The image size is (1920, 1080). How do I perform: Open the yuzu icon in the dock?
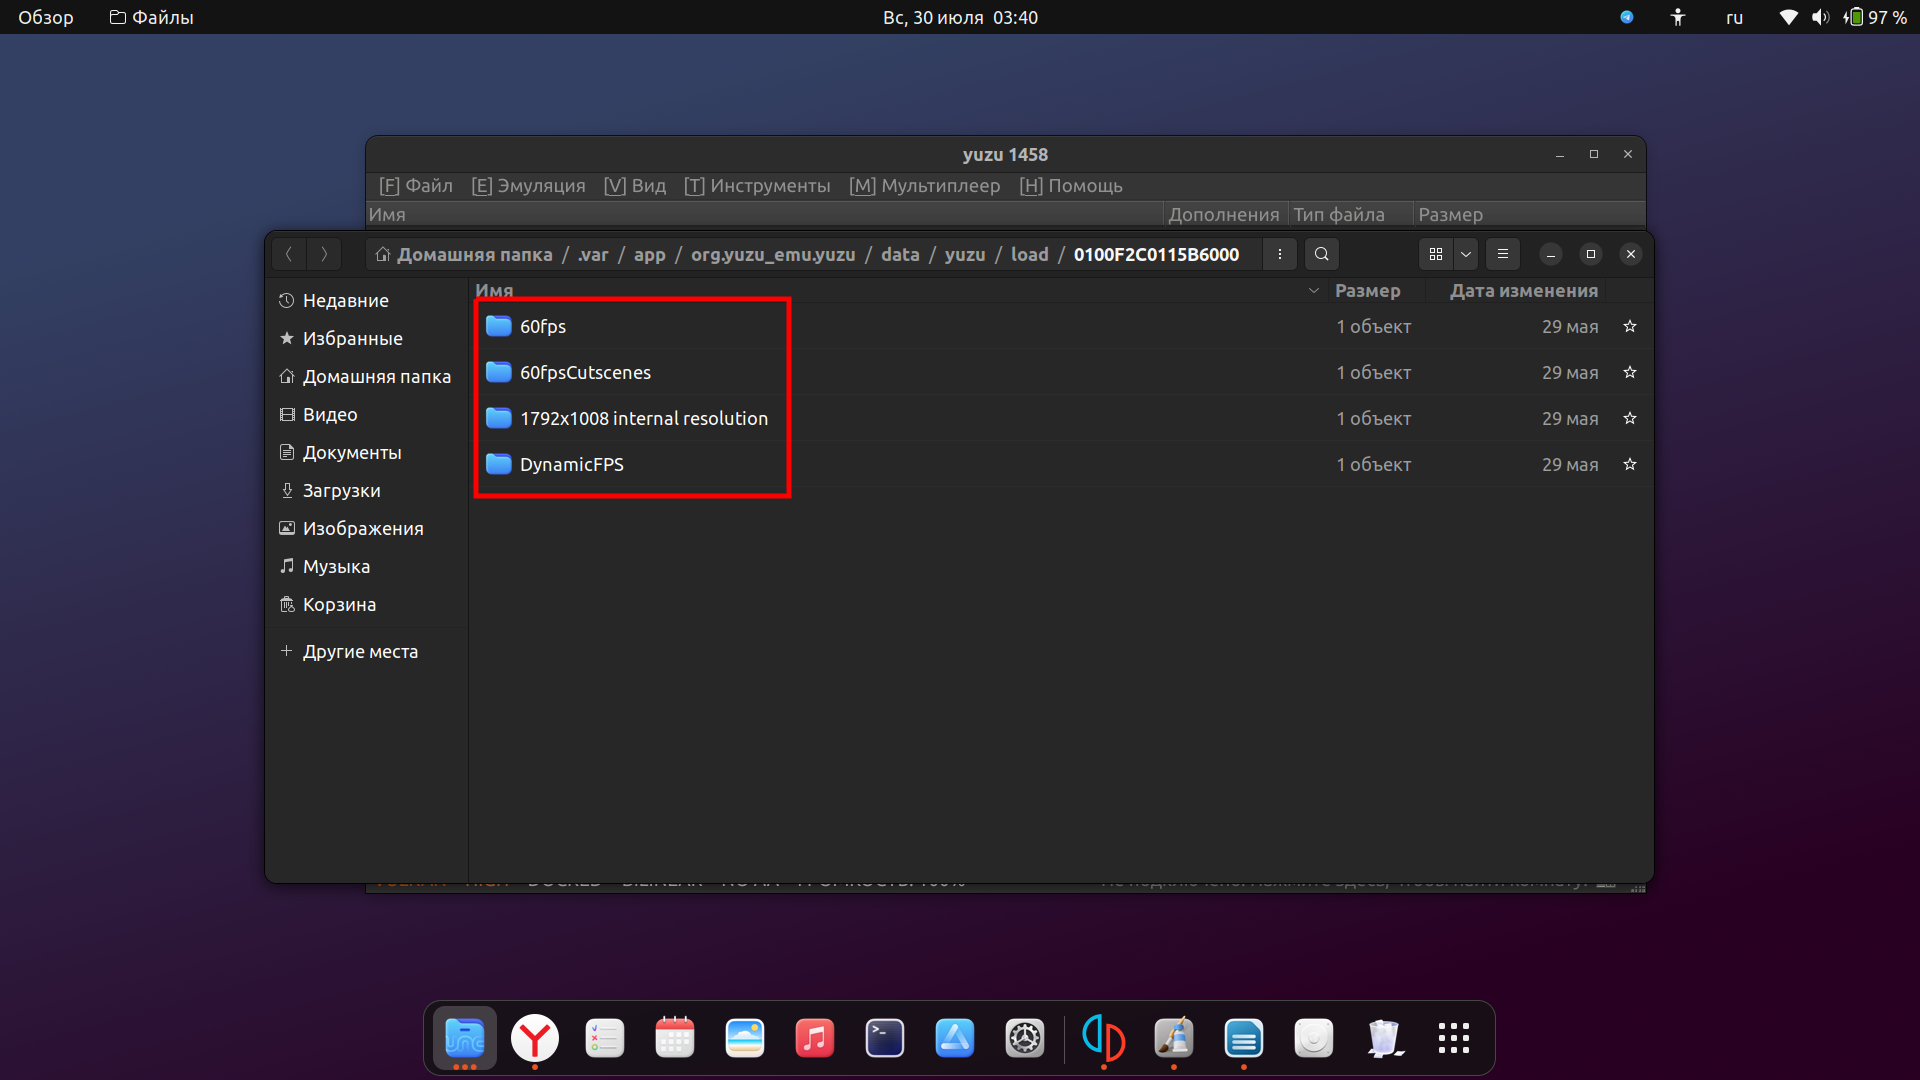pos(1104,1038)
